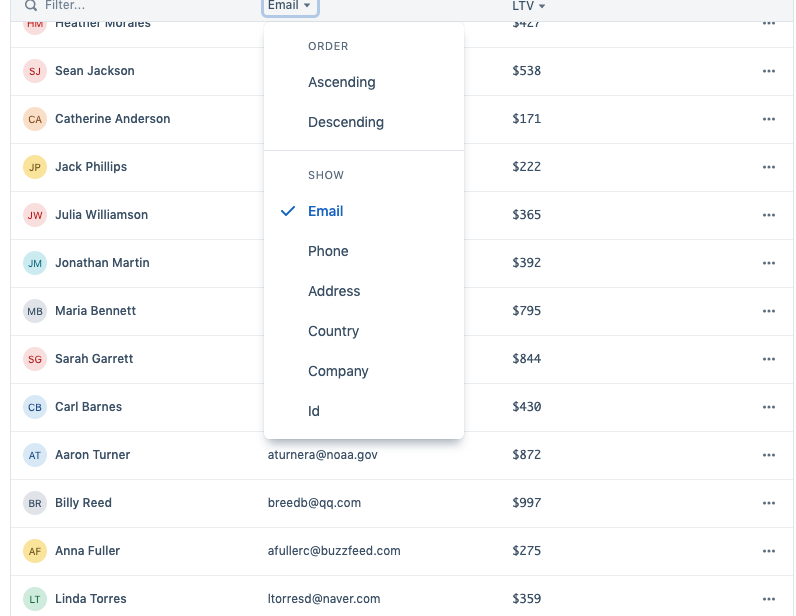The height and width of the screenshot is (616, 796).
Task: Open more options for Anna Fuller
Action: pyautogui.click(x=769, y=551)
